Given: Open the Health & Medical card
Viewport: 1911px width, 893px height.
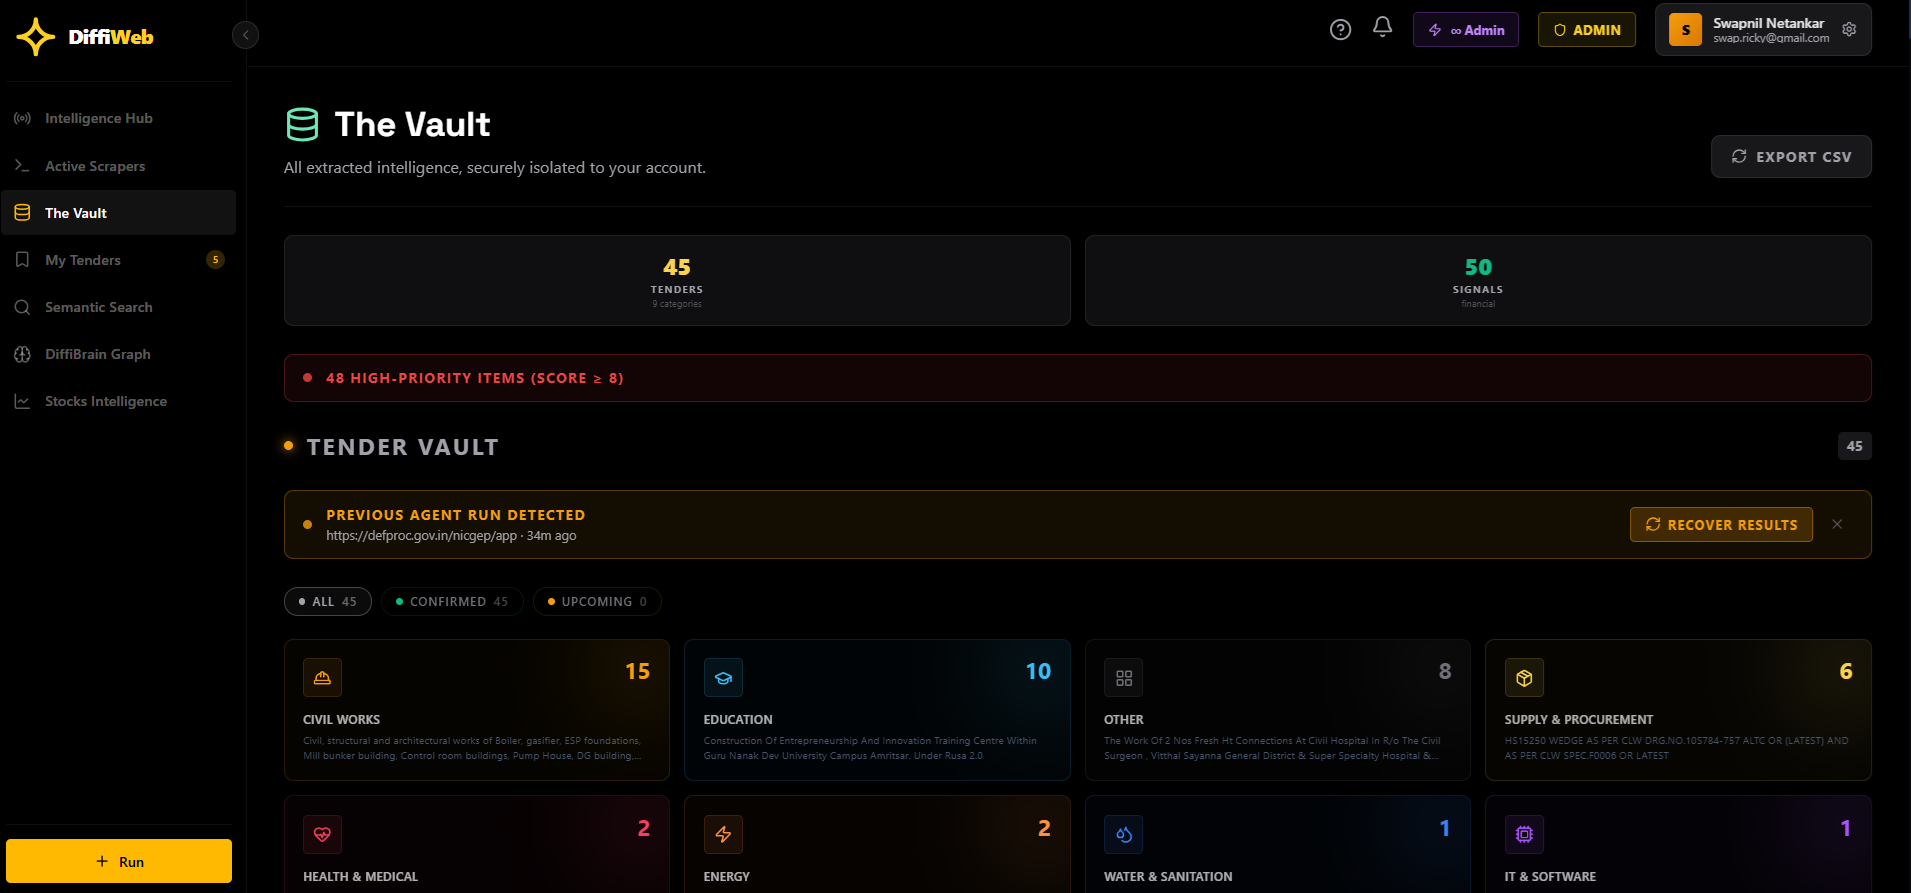Looking at the screenshot, I should pyautogui.click(x=477, y=844).
